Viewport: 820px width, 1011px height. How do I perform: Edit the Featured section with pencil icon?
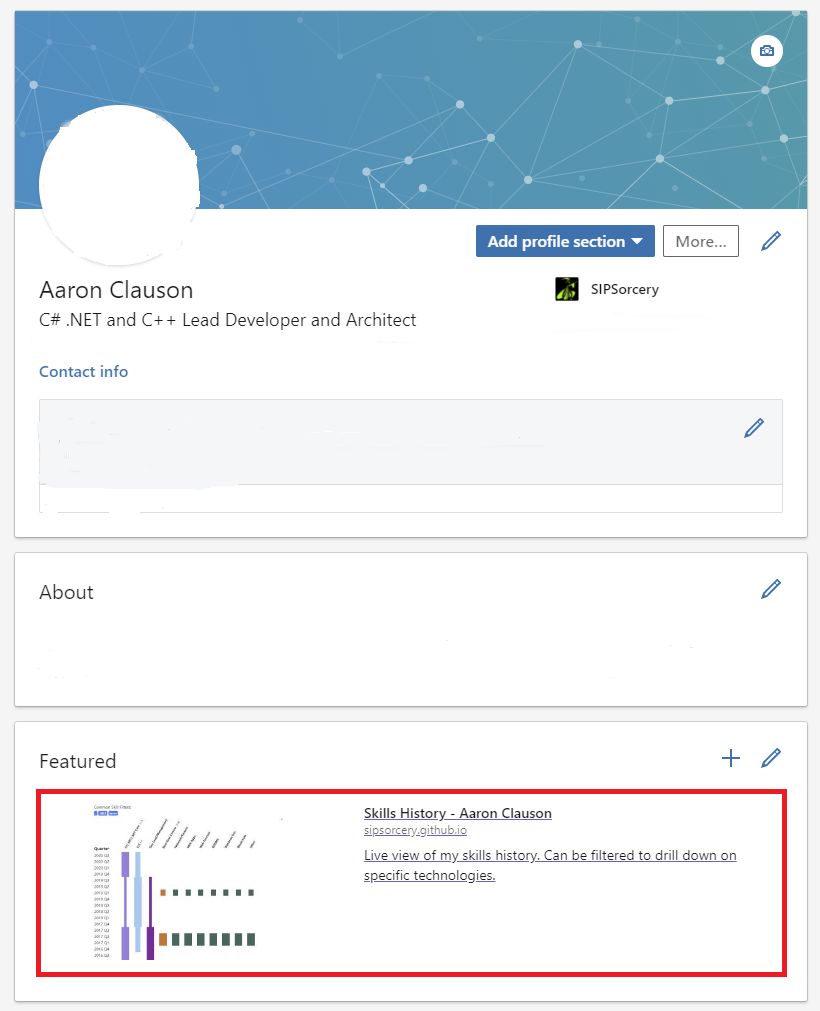(x=771, y=758)
